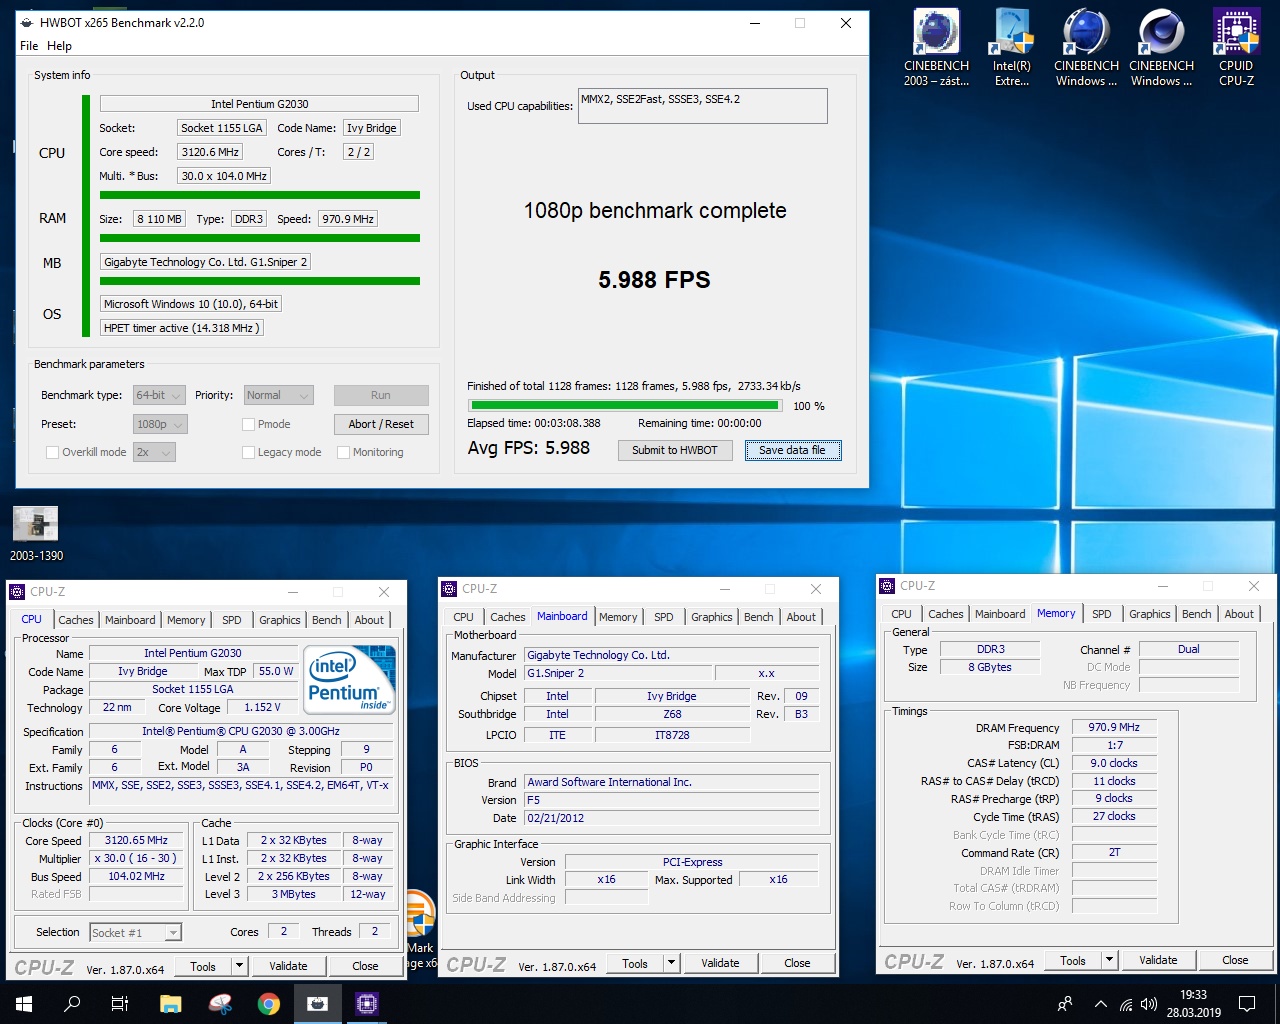Click Intel Pentium inside logo in CPU-Z
Viewport: 1280px width, 1024px height.
[x=351, y=680]
